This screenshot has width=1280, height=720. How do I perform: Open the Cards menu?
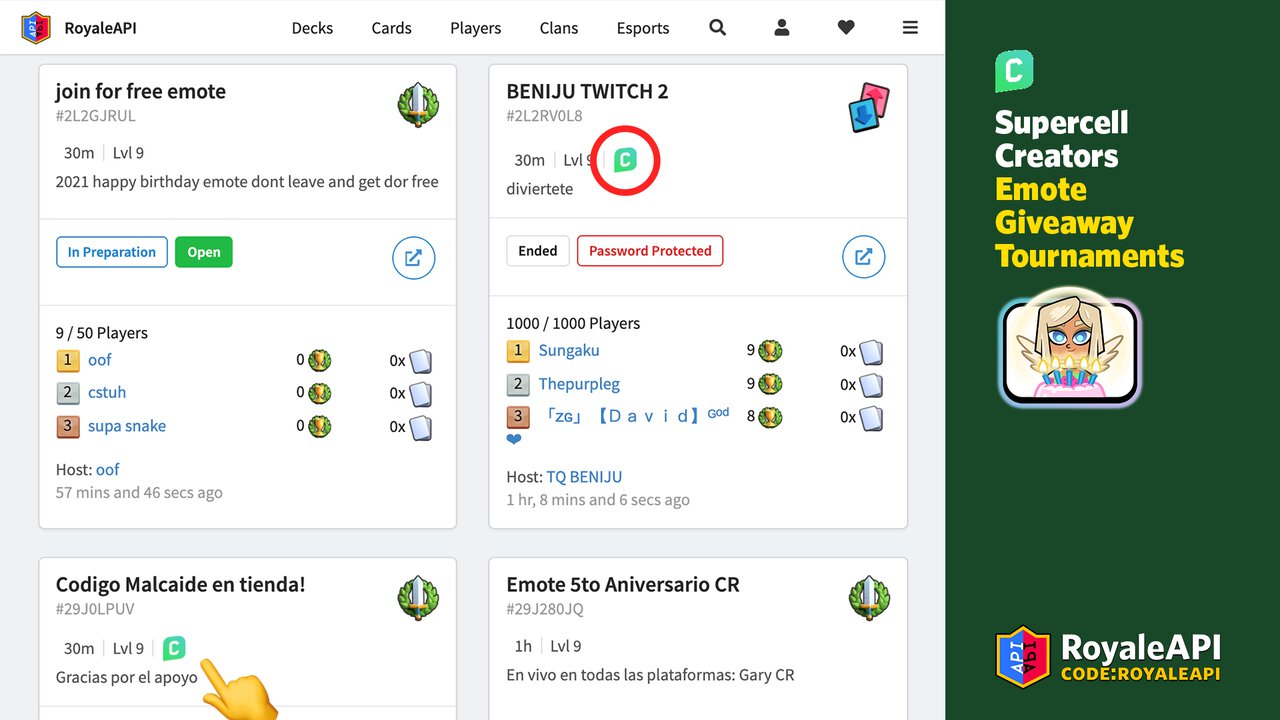(391, 28)
